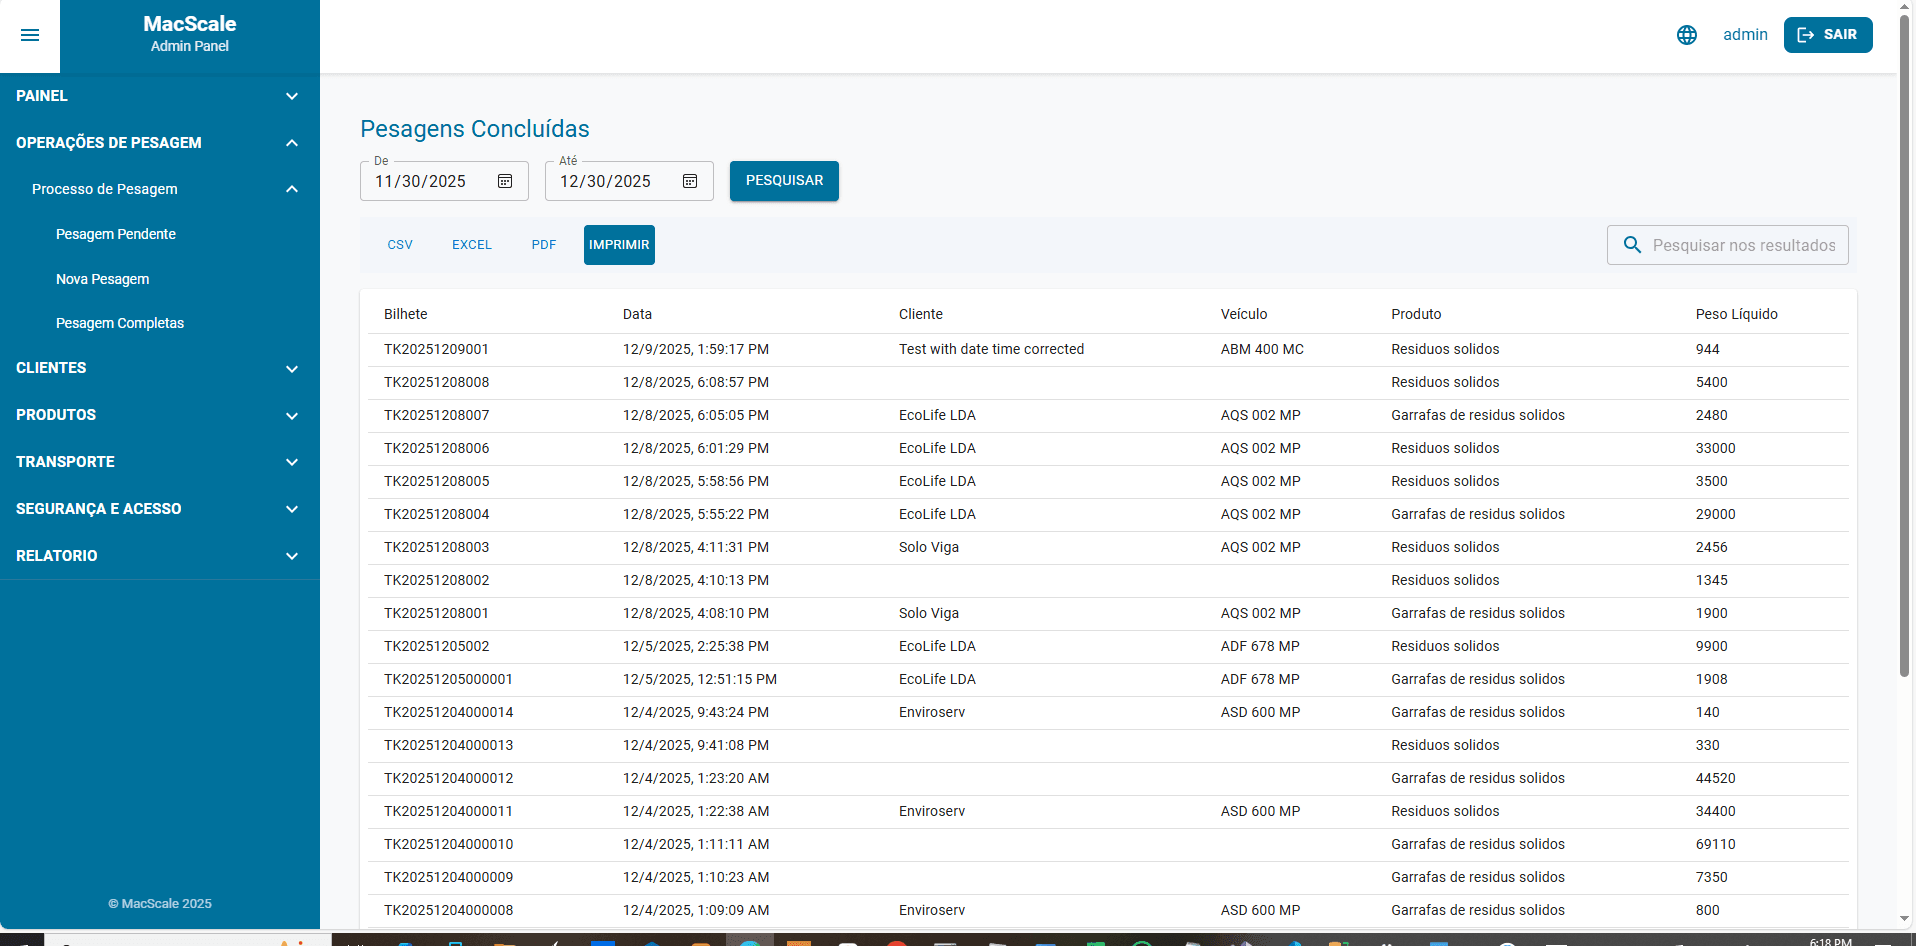Viewport: 1916px width, 946px height.
Task: Open the De date calendar picker
Action: [505, 181]
